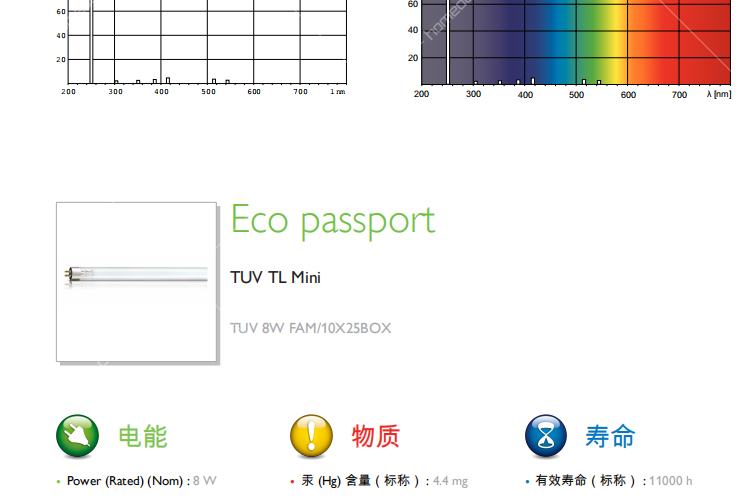This screenshot has width=750, height=500.
Task: Click the green power plug icon
Action: click(77, 436)
